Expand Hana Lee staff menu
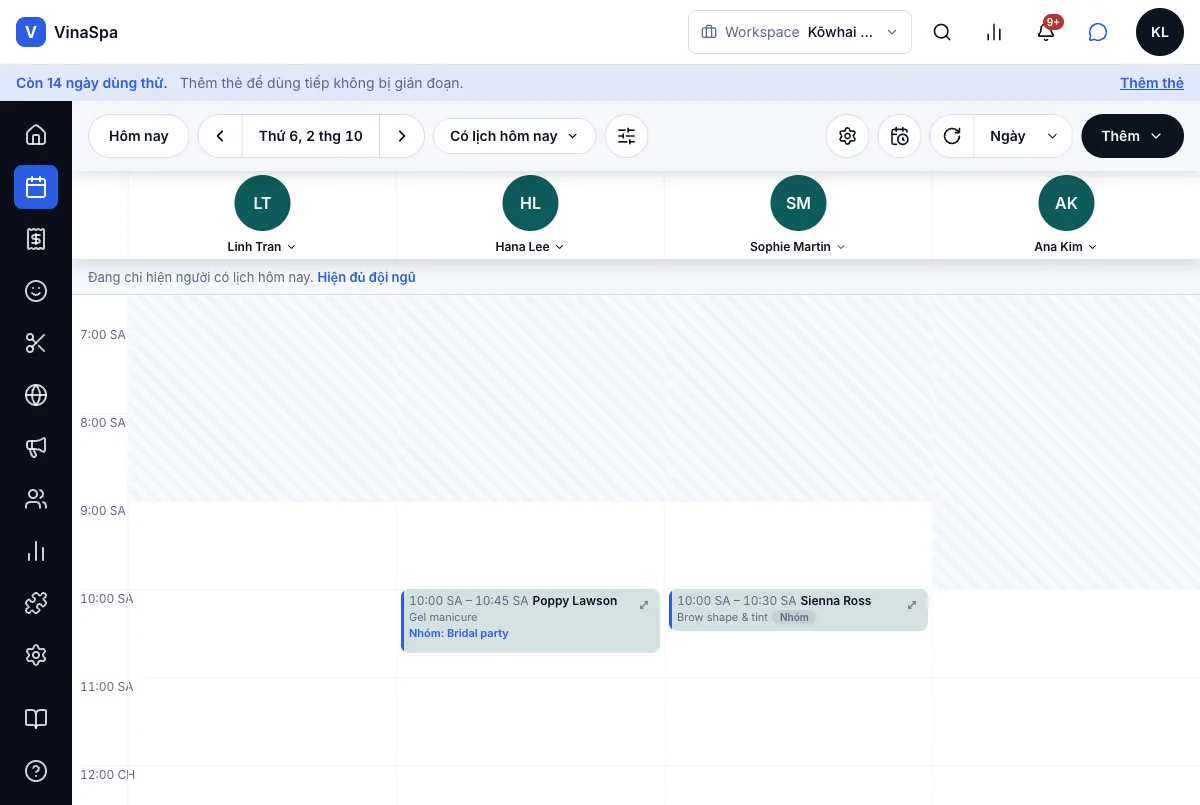The width and height of the screenshot is (1200, 805). 530,247
